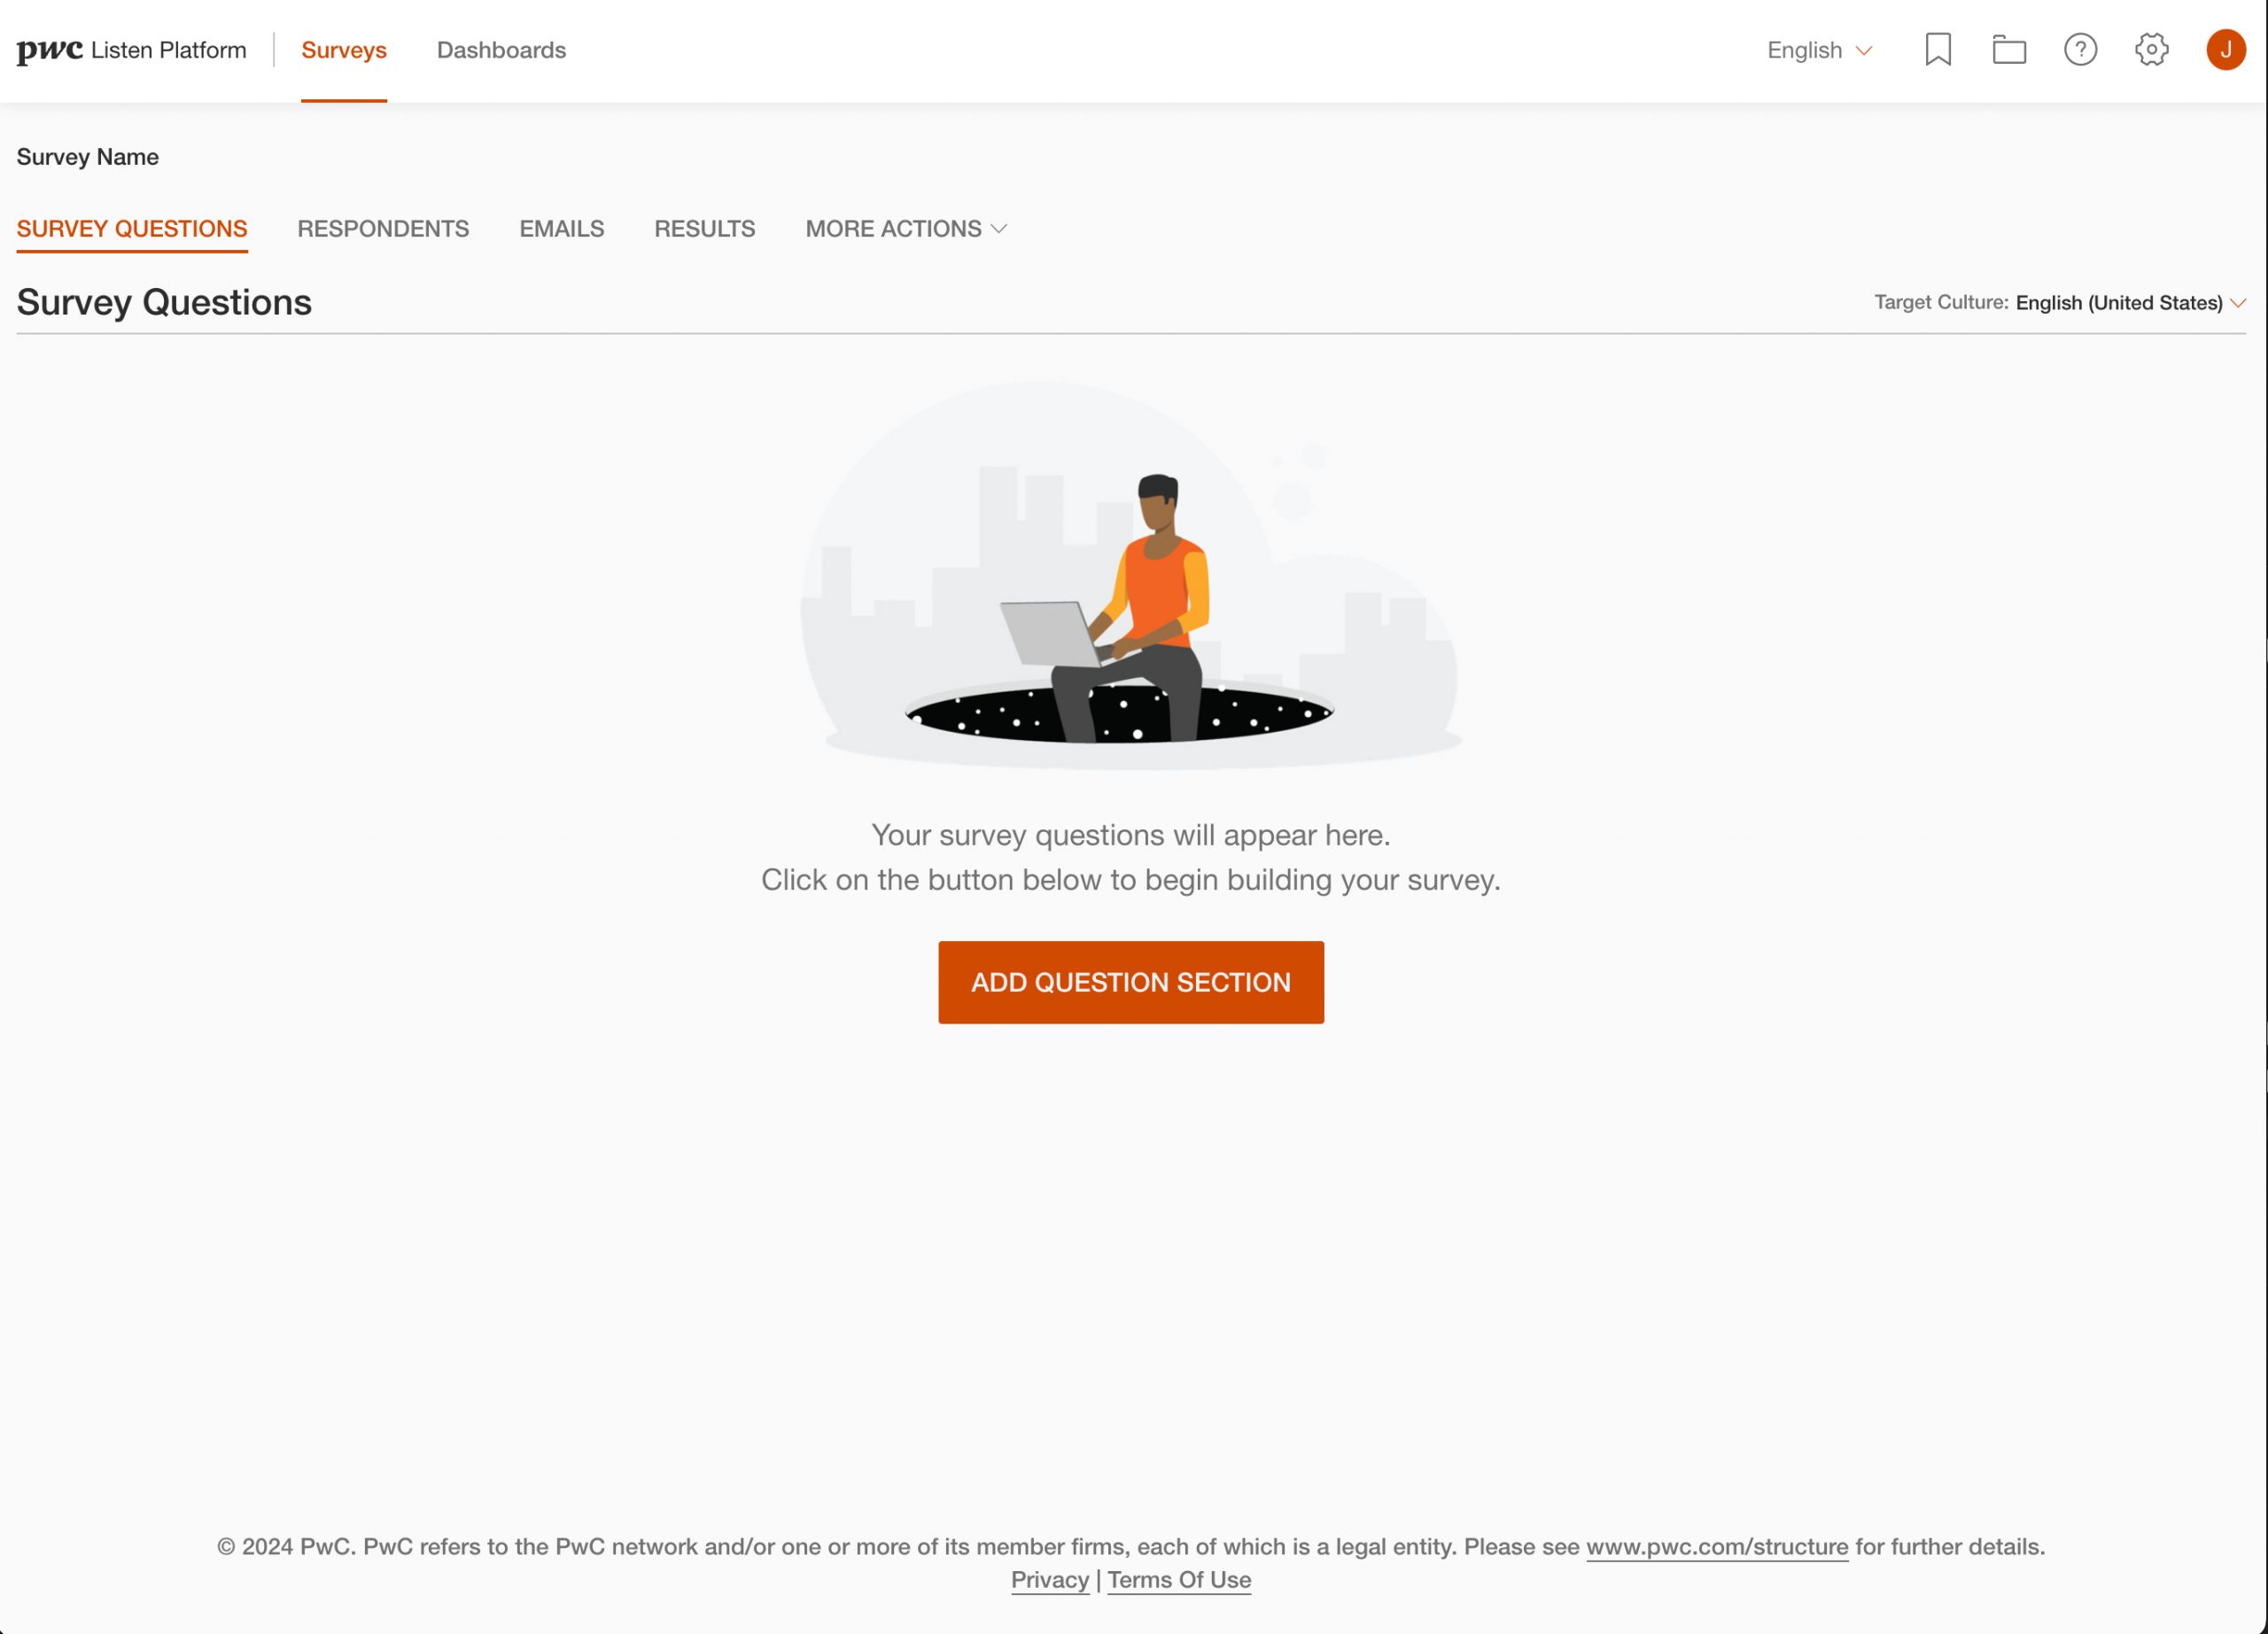View the Results tab

(704, 229)
